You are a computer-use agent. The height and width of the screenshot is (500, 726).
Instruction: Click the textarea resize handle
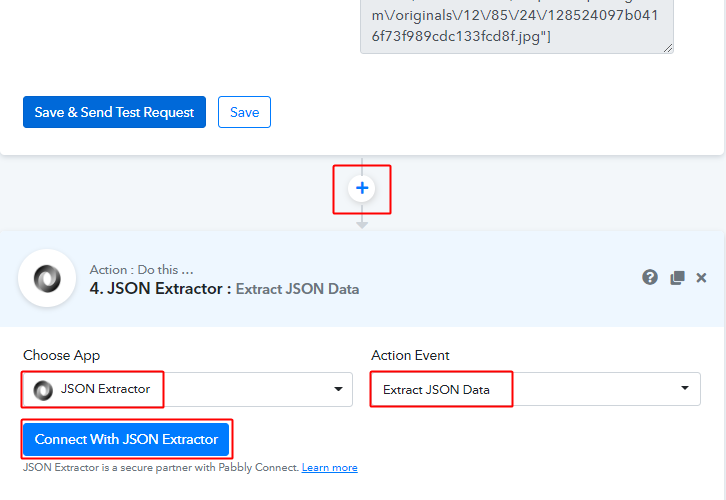(668, 48)
